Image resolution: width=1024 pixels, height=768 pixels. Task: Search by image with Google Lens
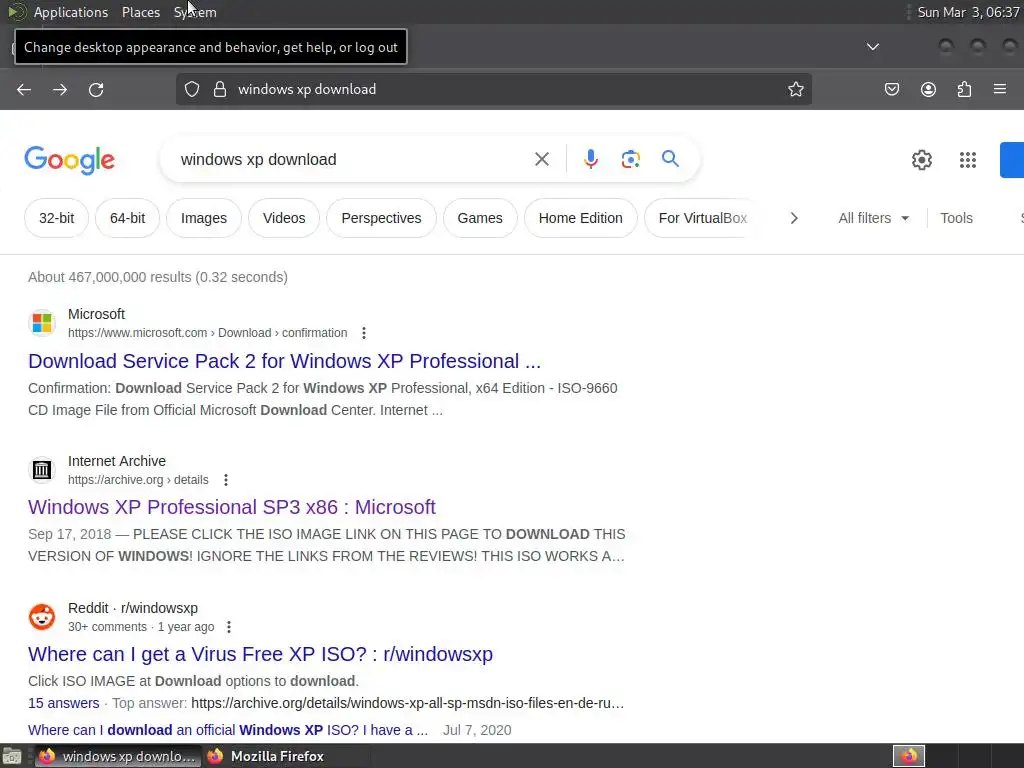click(x=630, y=159)
